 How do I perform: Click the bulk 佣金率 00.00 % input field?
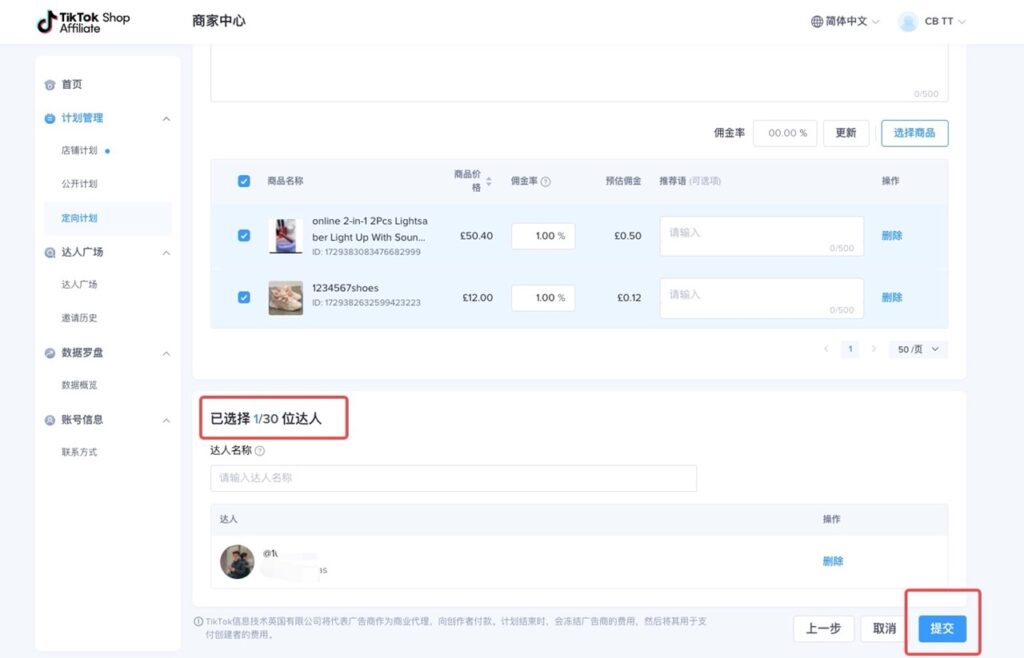tap(784, 133)
